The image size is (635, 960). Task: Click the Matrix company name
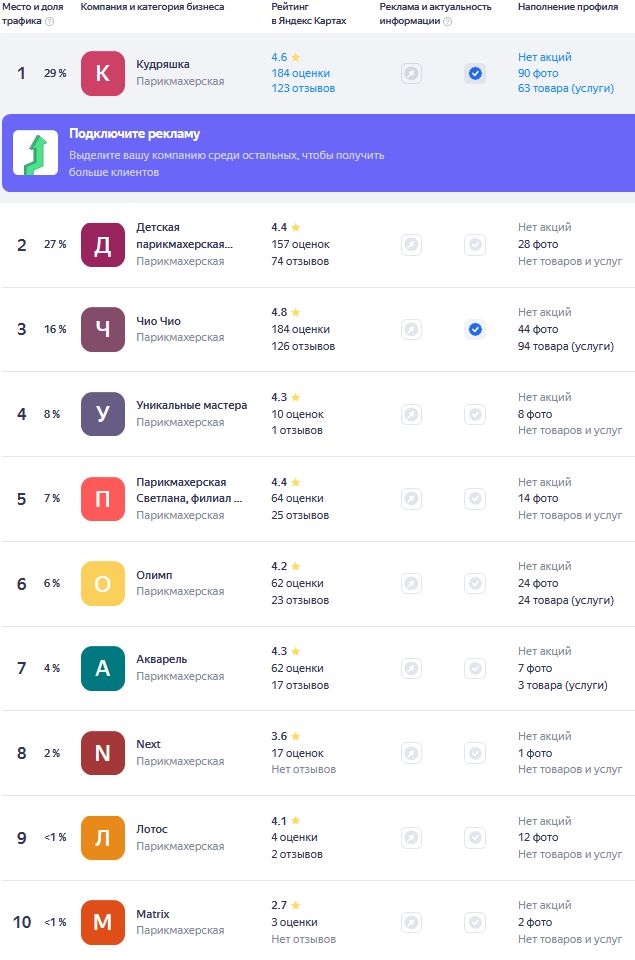[152, 914]
